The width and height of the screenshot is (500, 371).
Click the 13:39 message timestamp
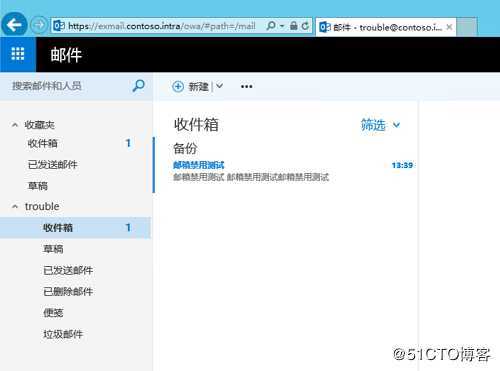coord(402,165)
